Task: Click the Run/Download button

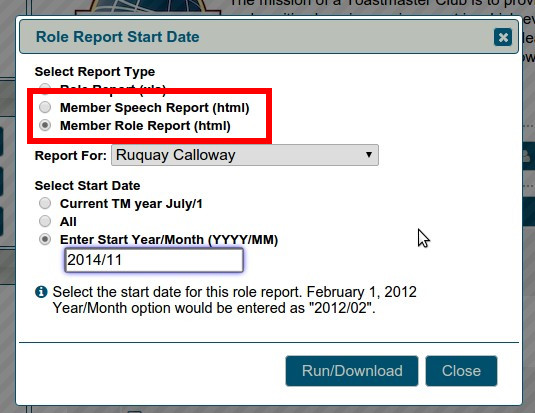Action: point(352,371)
